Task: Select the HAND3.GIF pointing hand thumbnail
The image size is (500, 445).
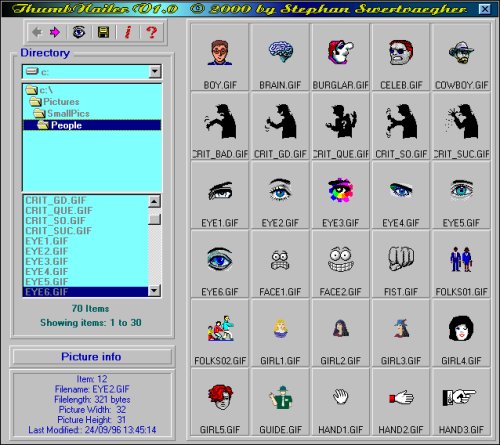Action: [461, 402]
